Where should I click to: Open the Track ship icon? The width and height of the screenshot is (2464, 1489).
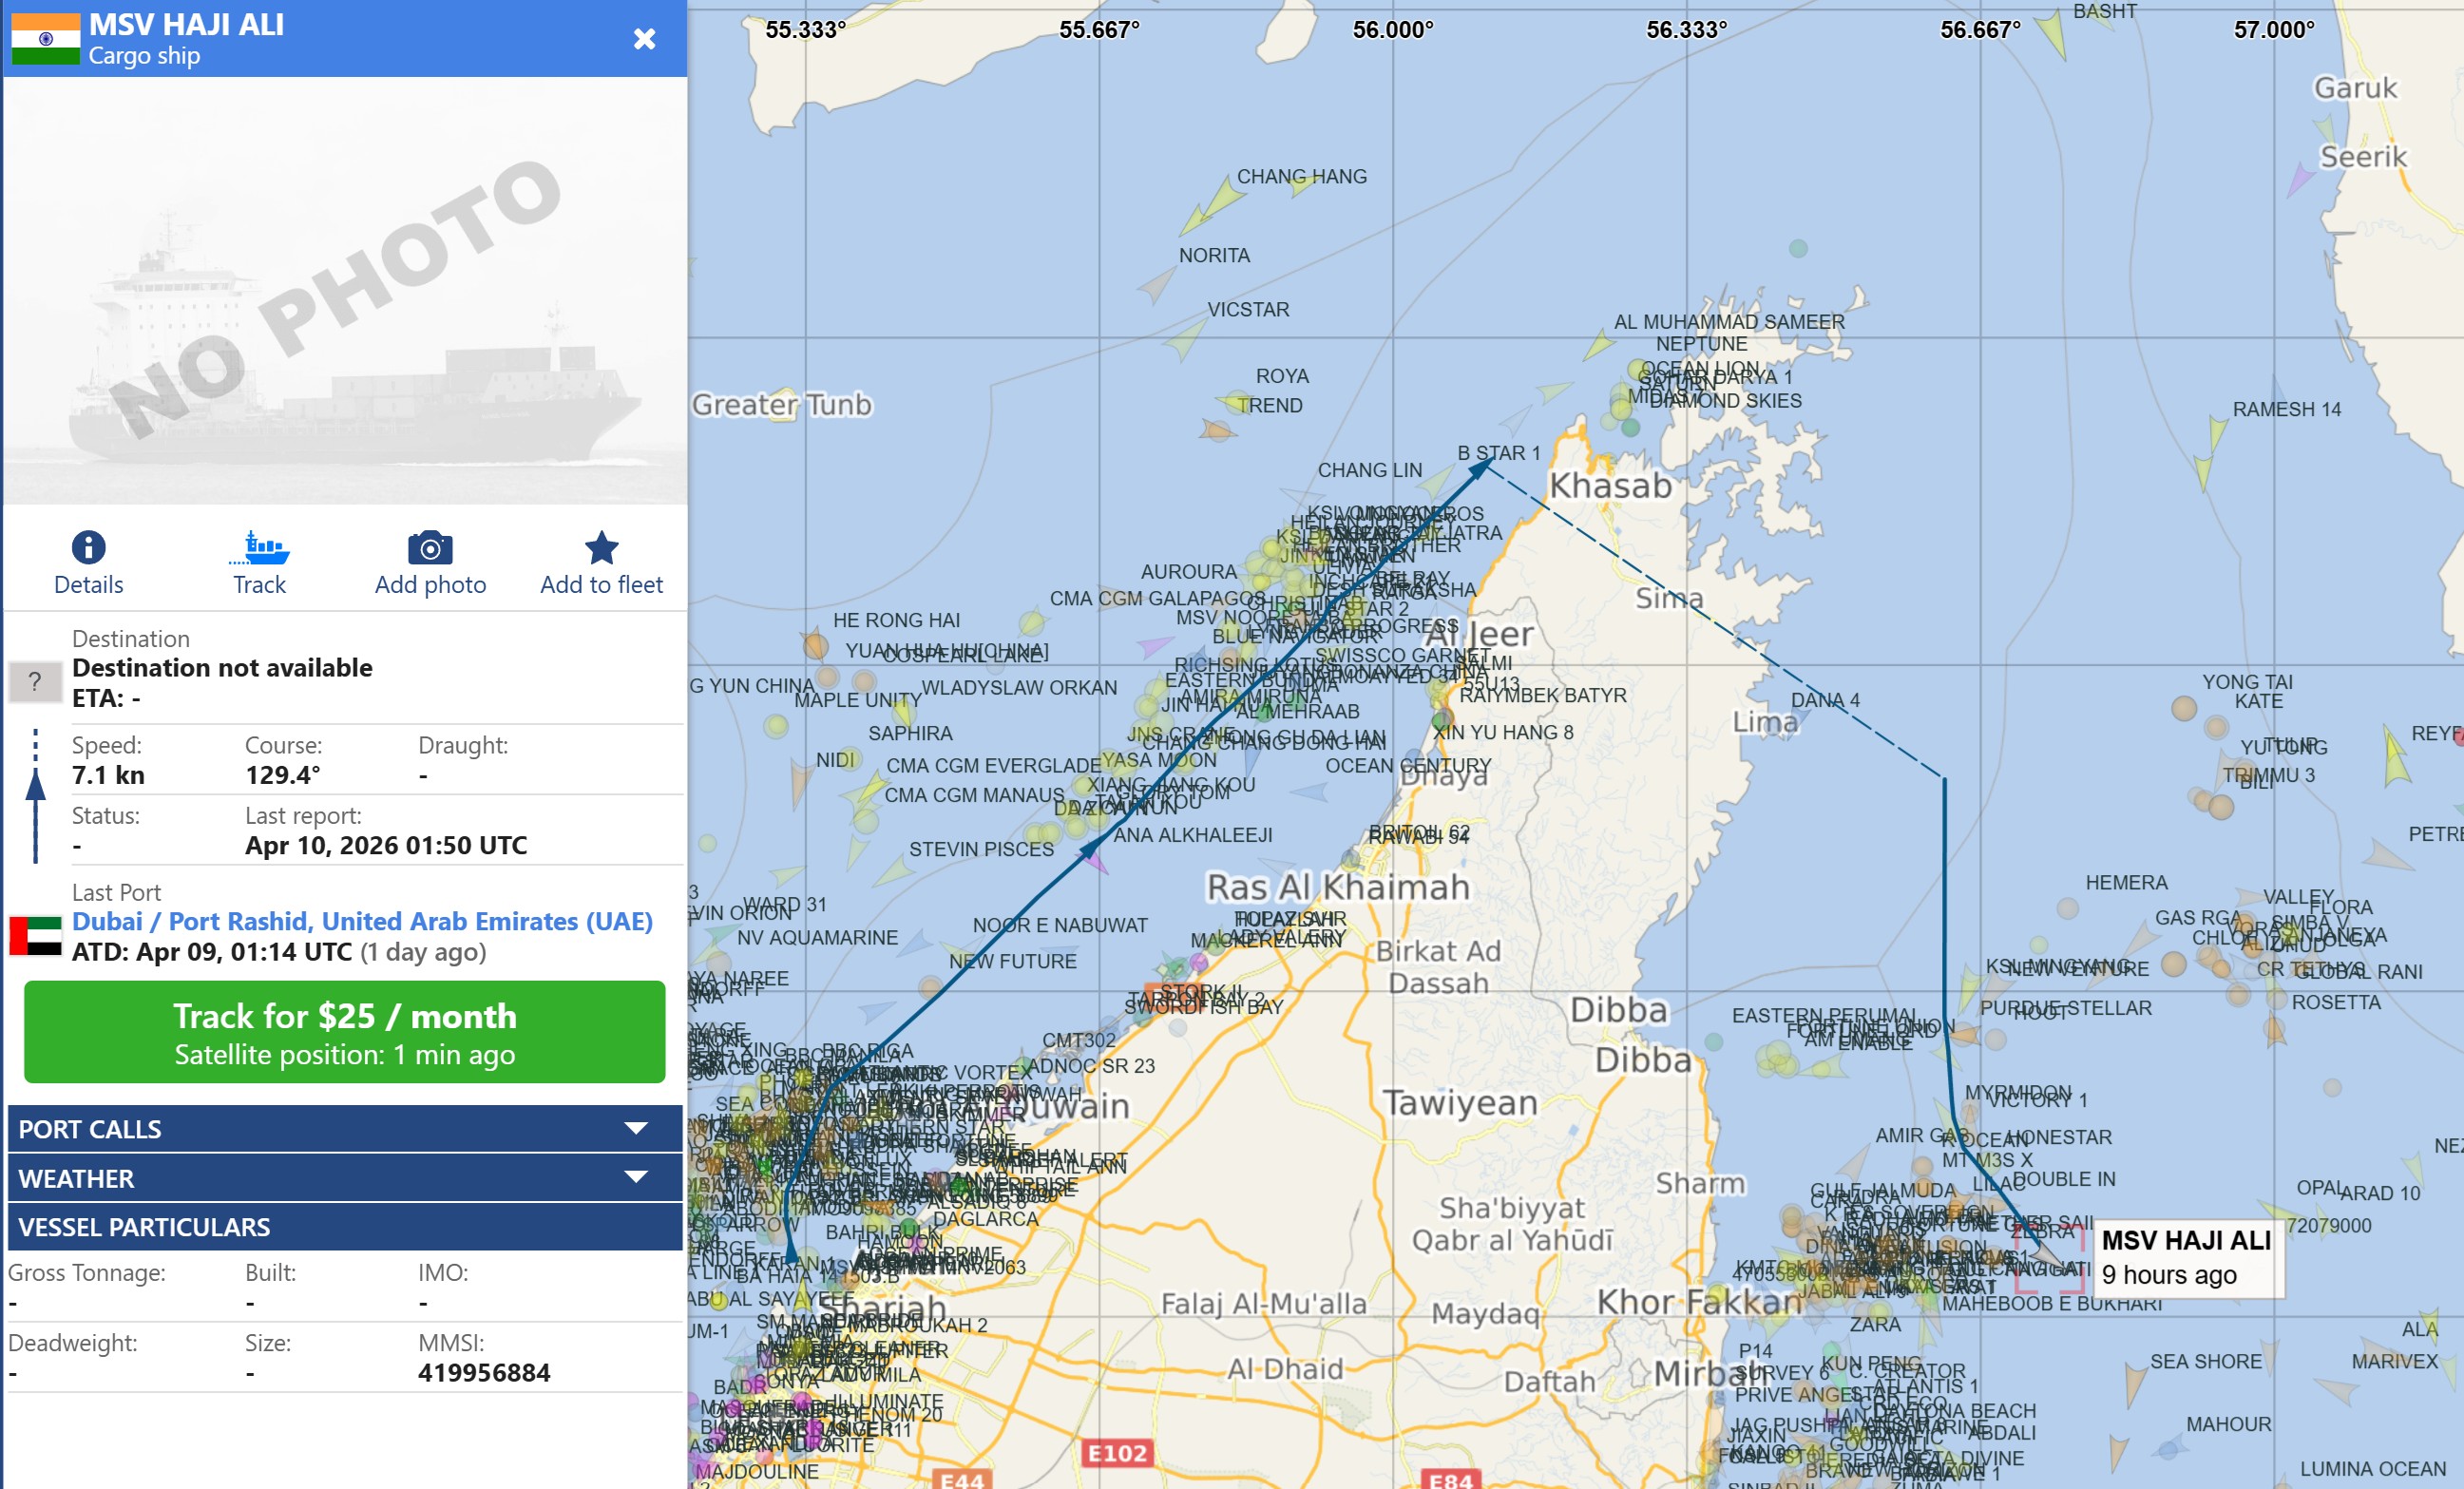[x=259, y=547]
